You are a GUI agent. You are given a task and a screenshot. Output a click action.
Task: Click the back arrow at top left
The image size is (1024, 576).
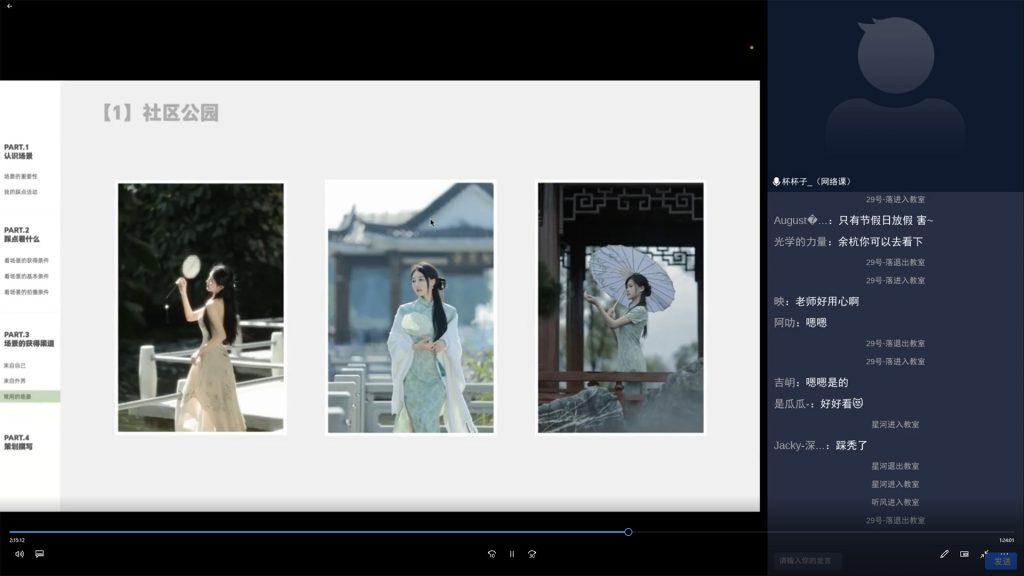[x=9, y=6]
